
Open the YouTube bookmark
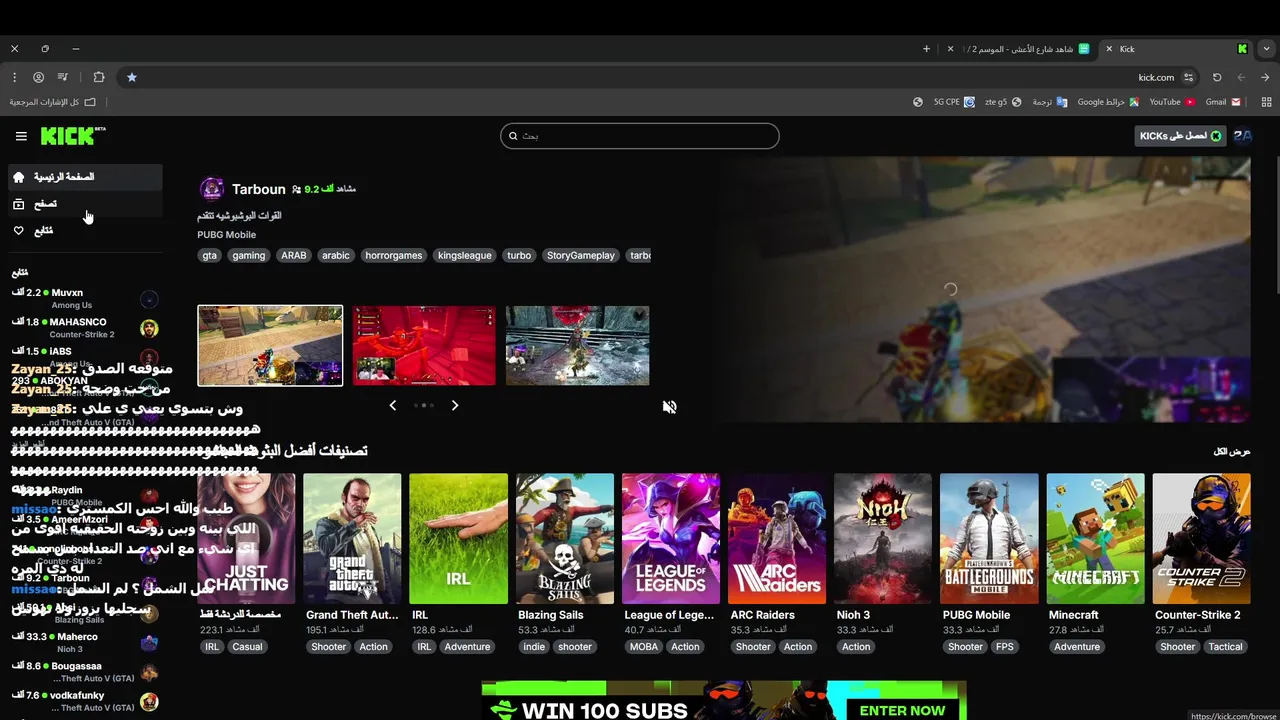click(1172, 102)
